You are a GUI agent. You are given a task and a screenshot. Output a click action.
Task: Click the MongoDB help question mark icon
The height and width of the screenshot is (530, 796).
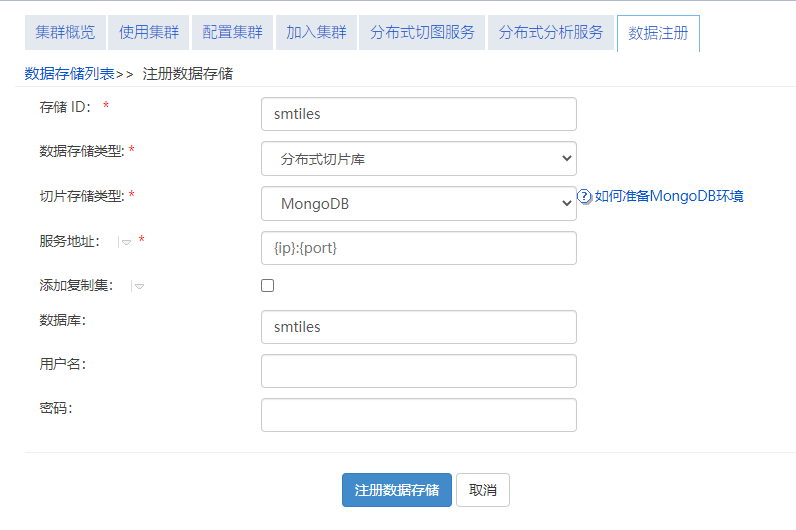point(584,197)
